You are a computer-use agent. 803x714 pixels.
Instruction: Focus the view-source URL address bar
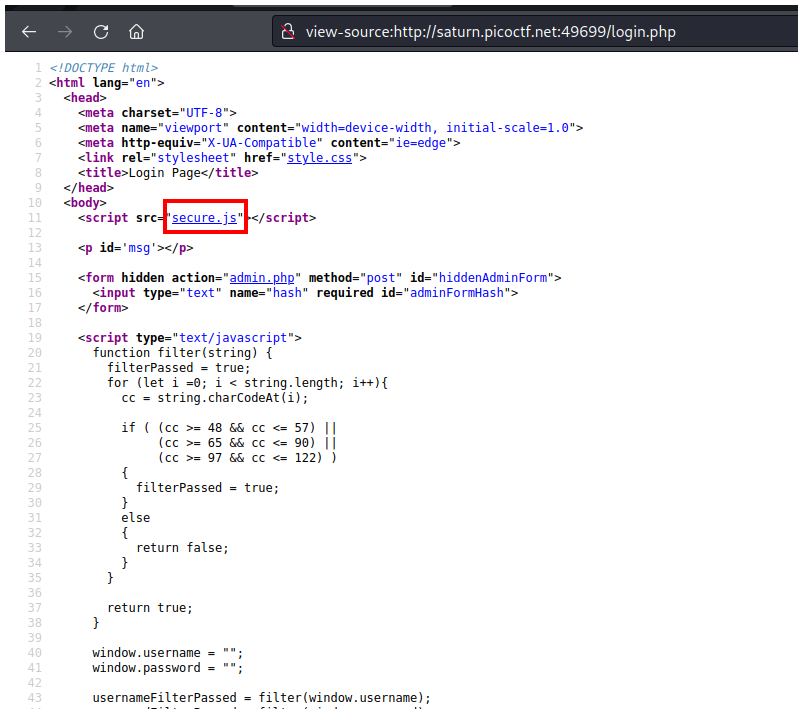pos(490,32)
